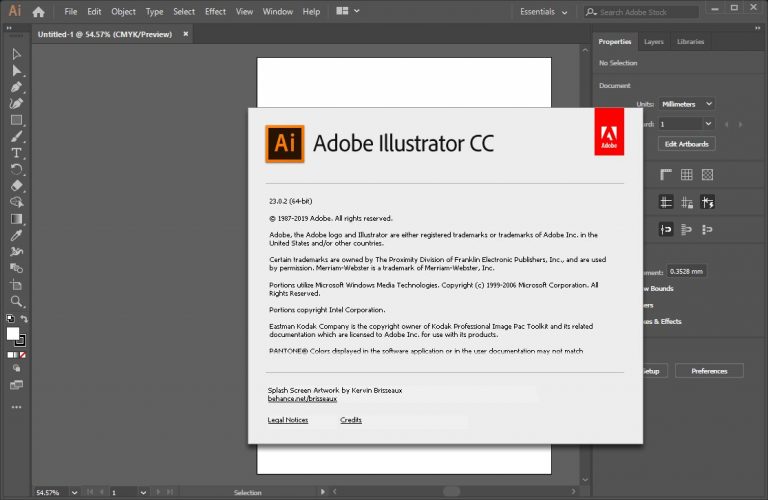Select the Gradient tool

pyautogui.click(x=17, y=219)
